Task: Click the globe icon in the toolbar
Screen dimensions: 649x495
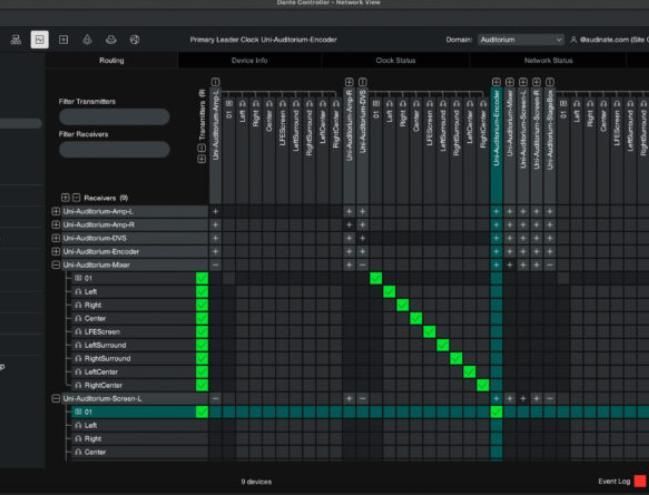Action: pyautogui.click(x=135, y=40)
